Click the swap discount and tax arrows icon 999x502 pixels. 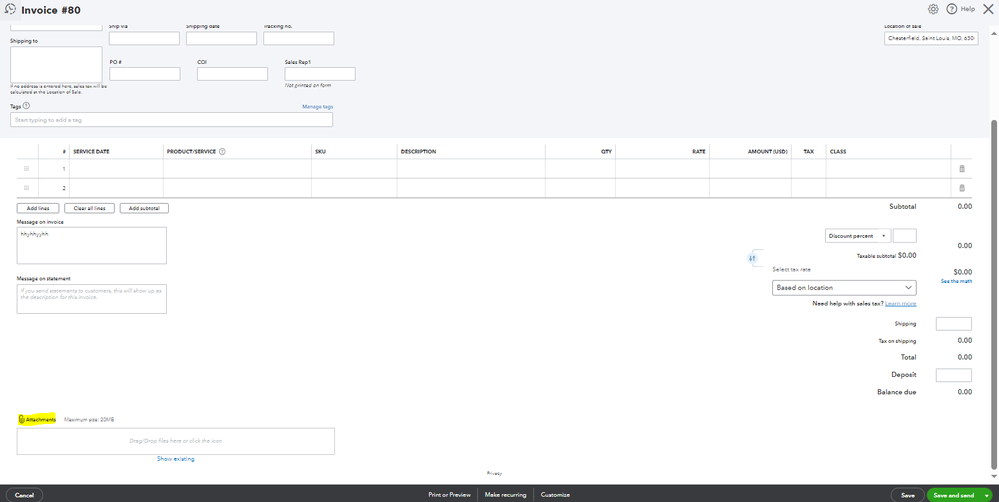tap(752, 258)
